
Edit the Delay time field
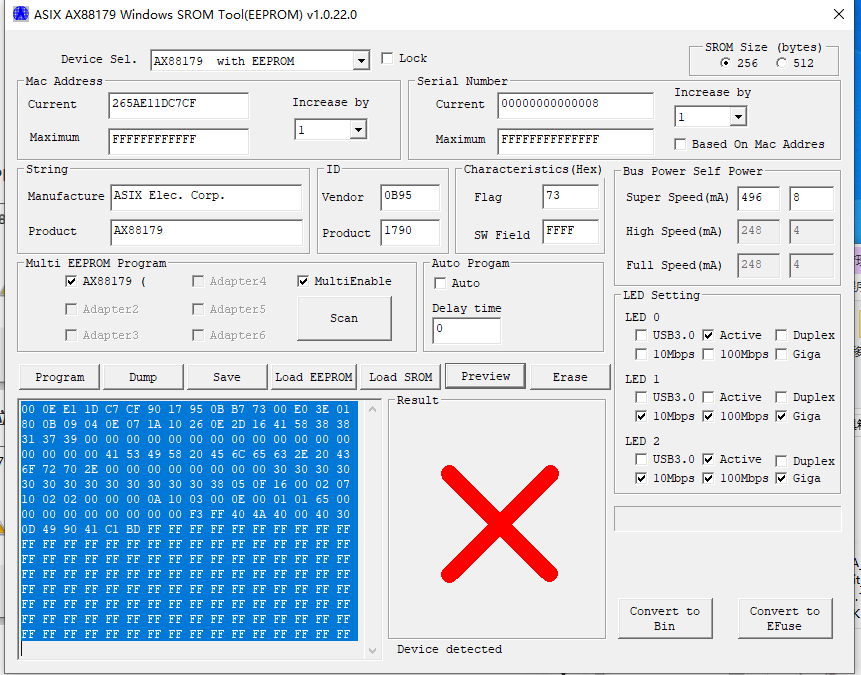[x=466, y=330]
